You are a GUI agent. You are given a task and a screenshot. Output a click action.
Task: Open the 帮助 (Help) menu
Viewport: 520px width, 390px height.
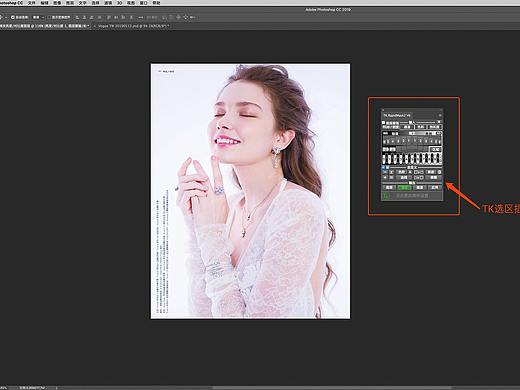point(156,3)
